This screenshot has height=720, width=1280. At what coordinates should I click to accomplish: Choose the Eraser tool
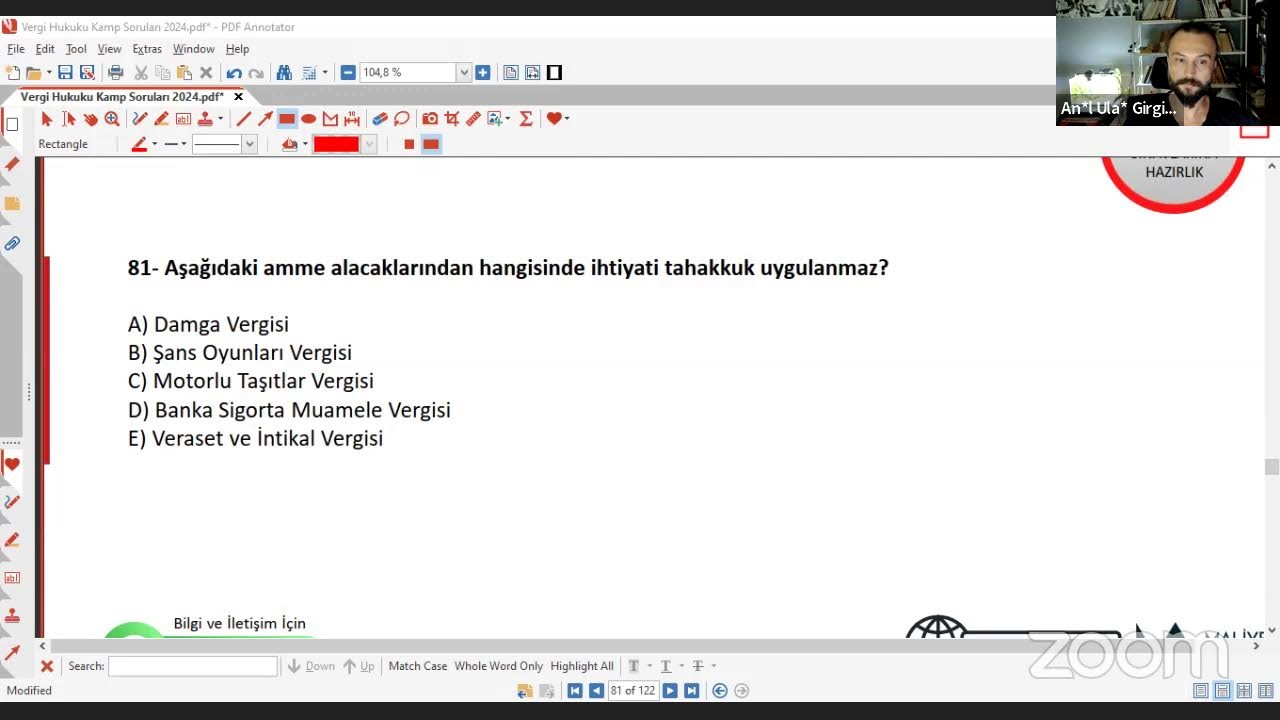pyautogui.click(x=379, y=118)
